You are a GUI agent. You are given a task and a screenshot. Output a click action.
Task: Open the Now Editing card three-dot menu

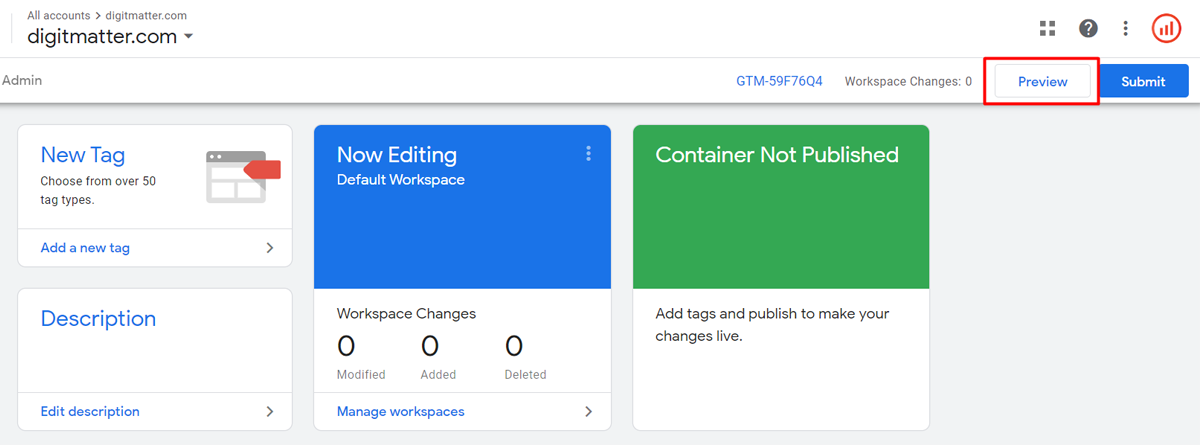[588, 153]
